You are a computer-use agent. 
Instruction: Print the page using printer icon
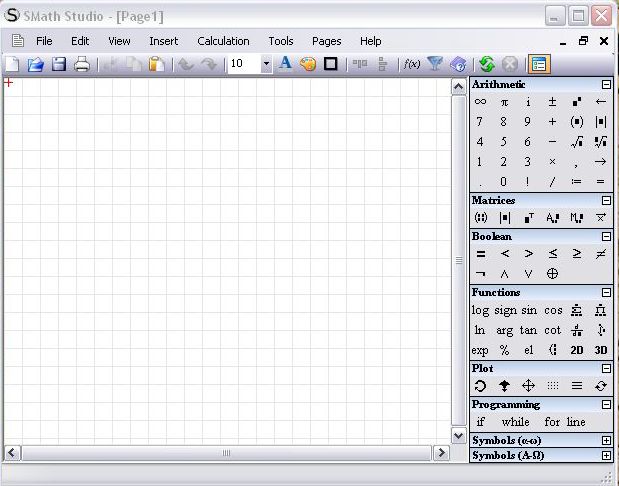click(x=82, y=64)
